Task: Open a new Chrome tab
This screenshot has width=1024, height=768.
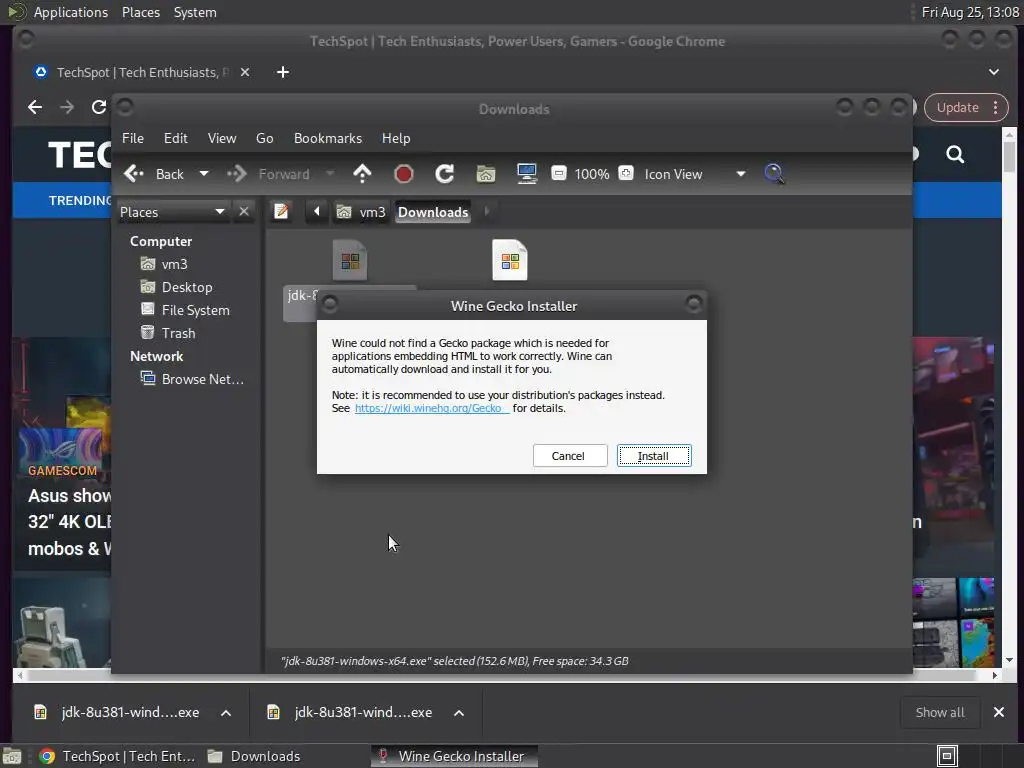Action: (x=283, y=72)
